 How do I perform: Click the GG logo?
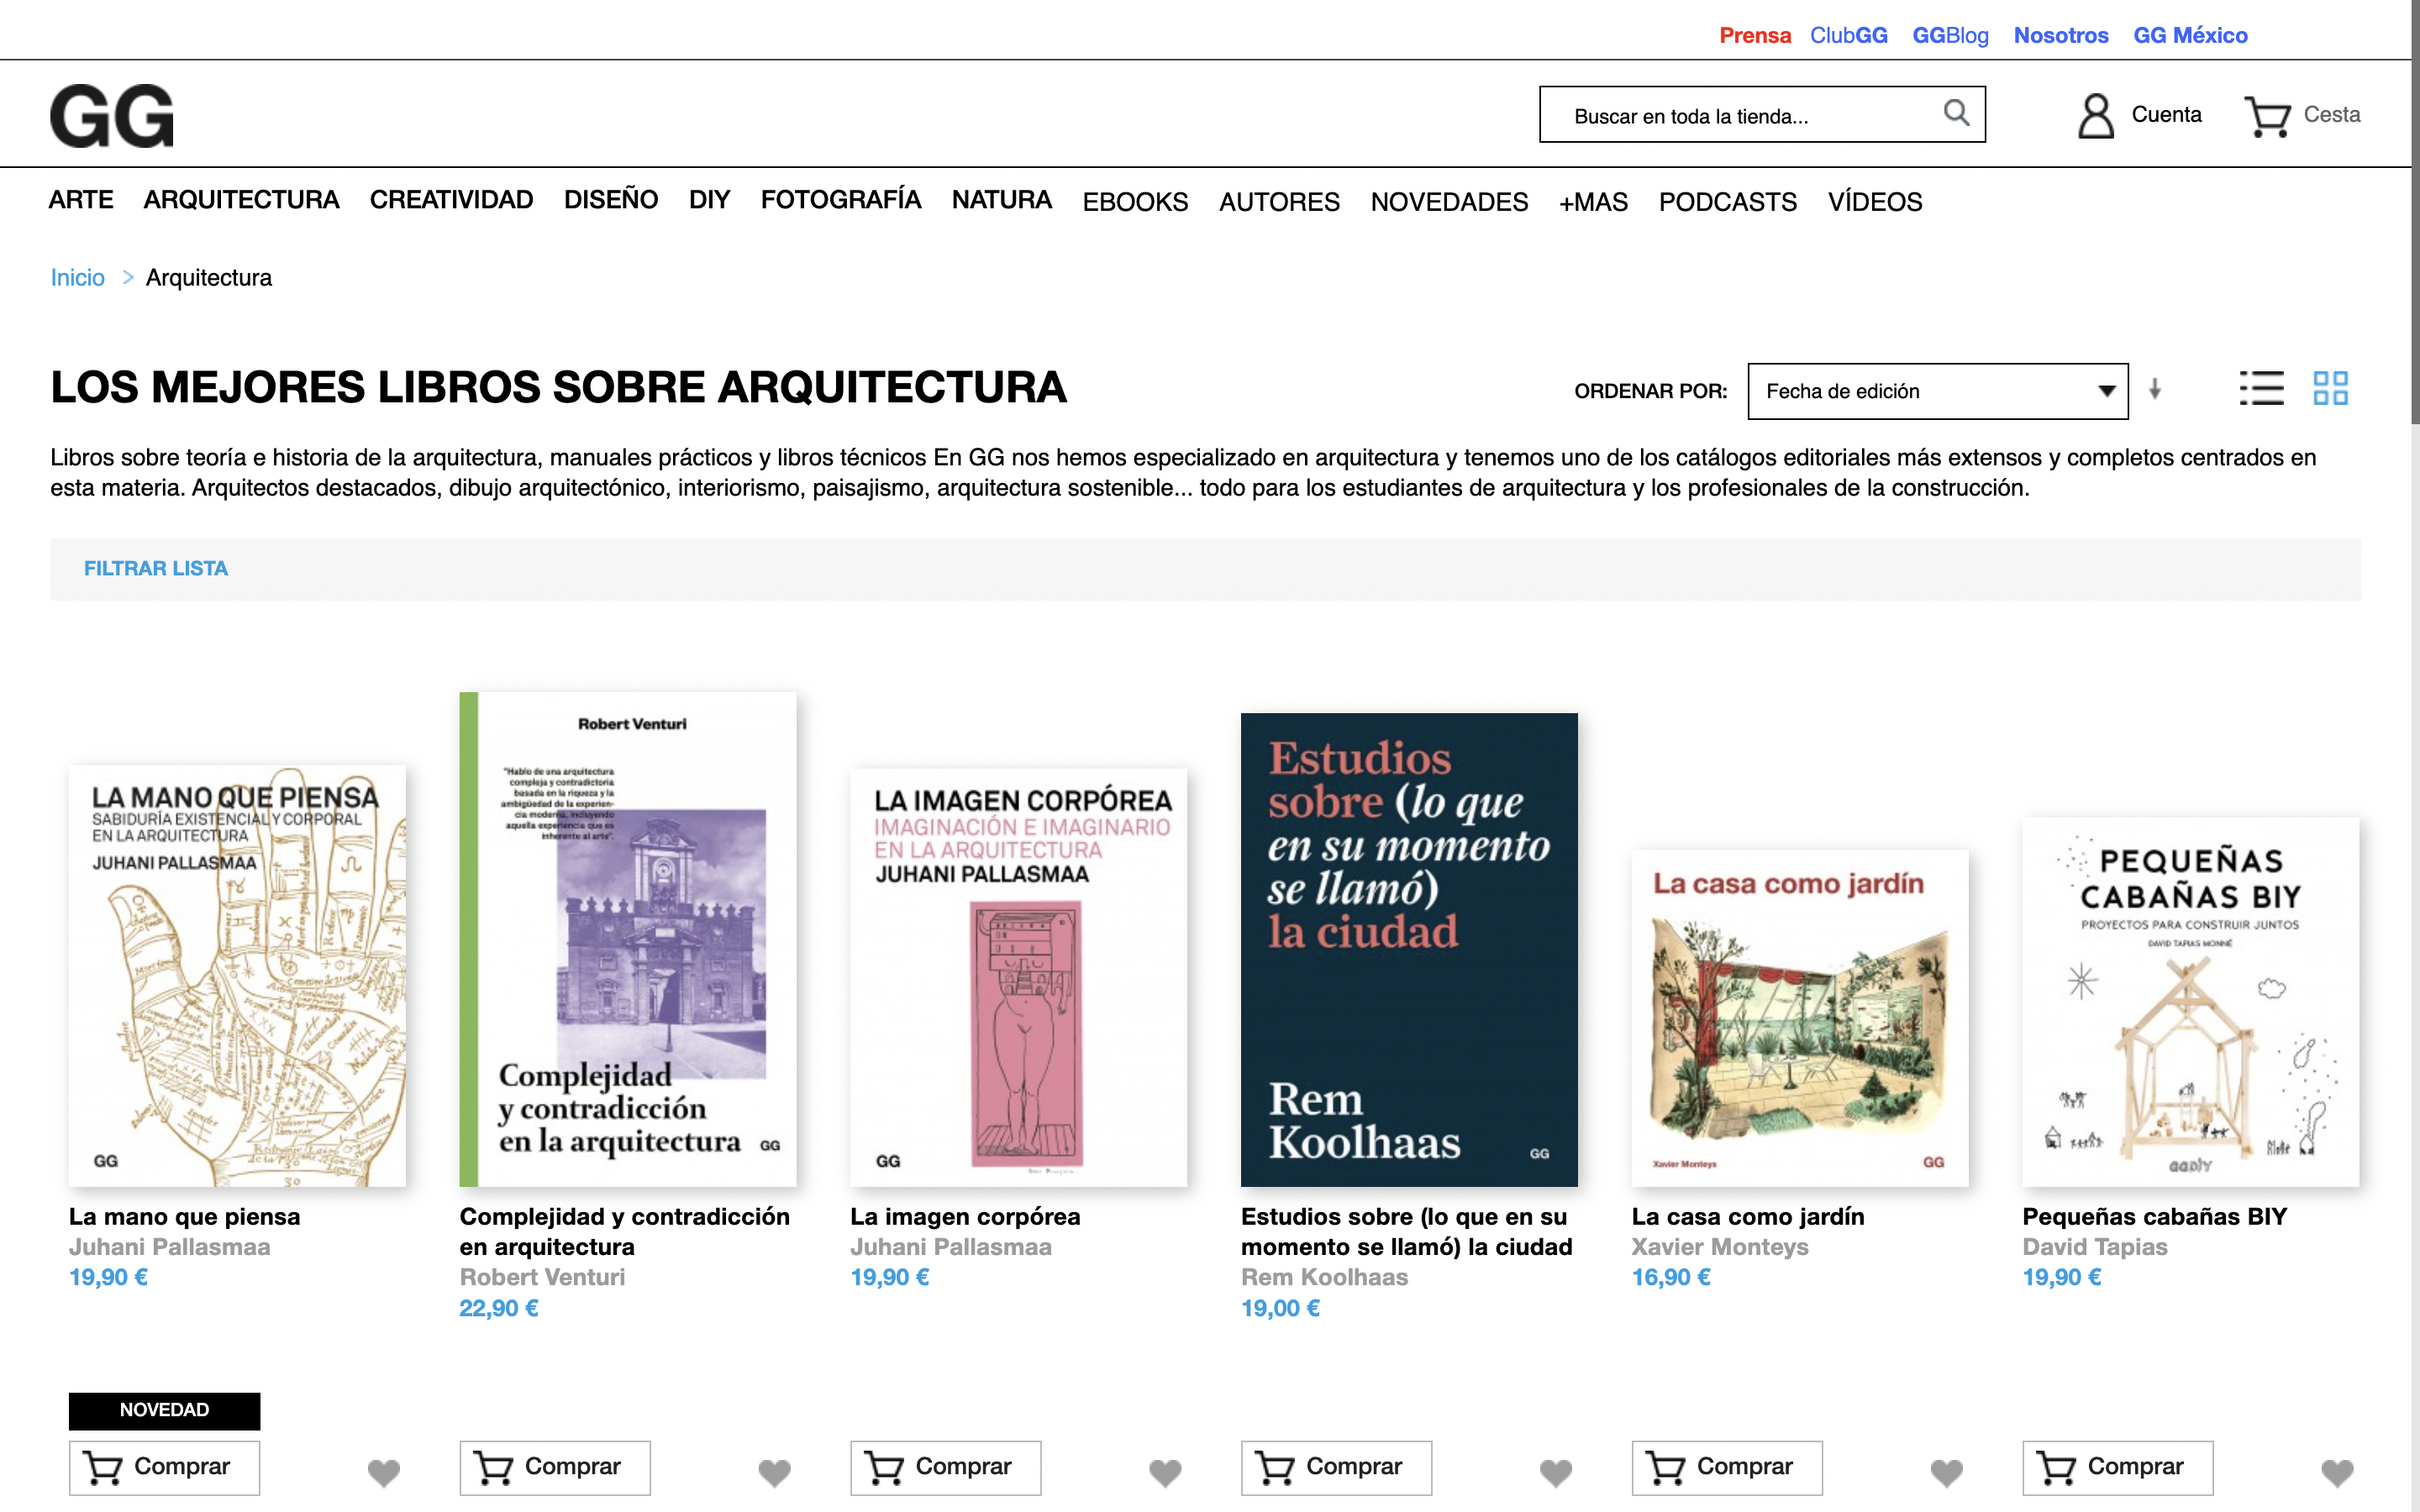tap(112, 116)
